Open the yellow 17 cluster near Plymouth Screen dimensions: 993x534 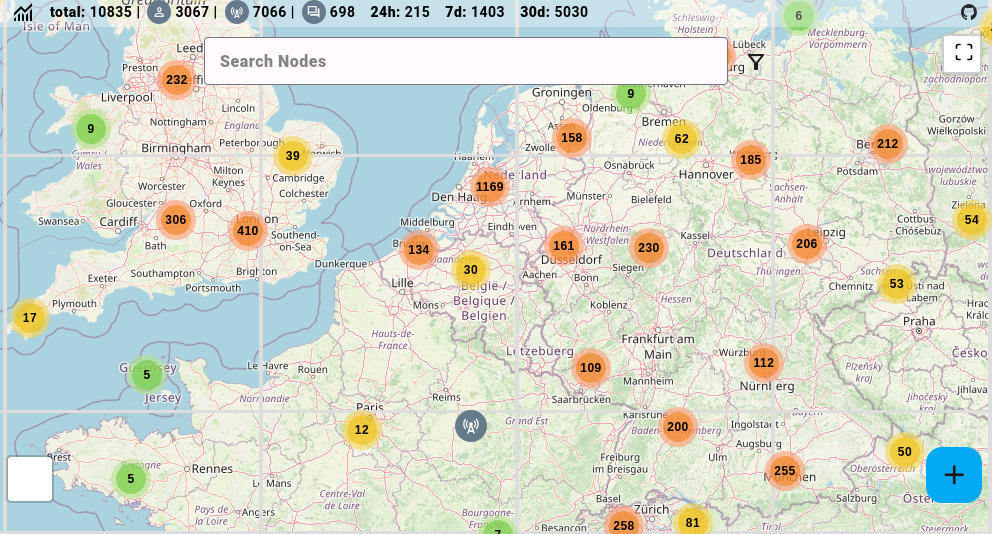click(30, 318)
